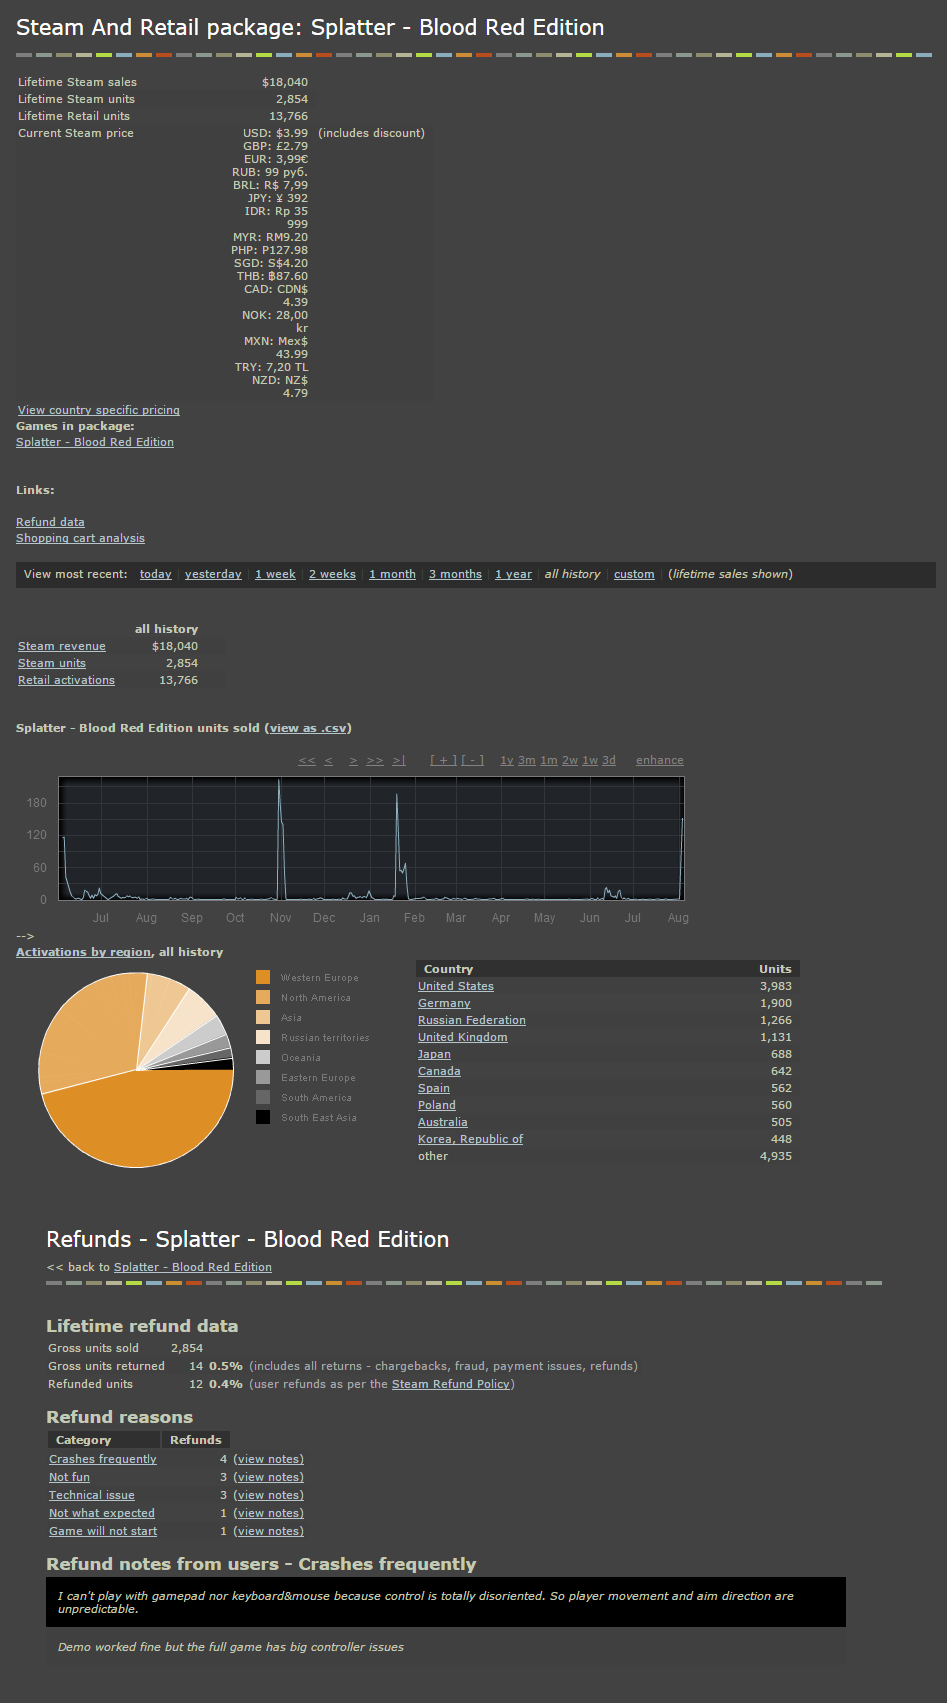The height and width of the screenshot is (1703, 947).
Task: Show sales for yesterday
Action: coord(213,574)
